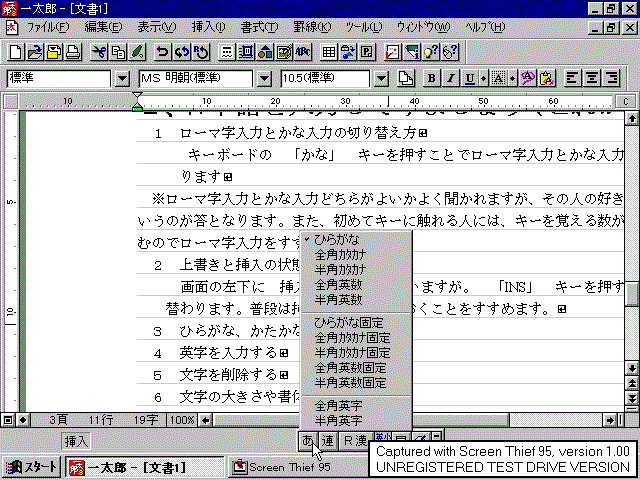The height and width of the screenshot is (480, 640).
Task: Toggle underline formatting
Action: 470,78
